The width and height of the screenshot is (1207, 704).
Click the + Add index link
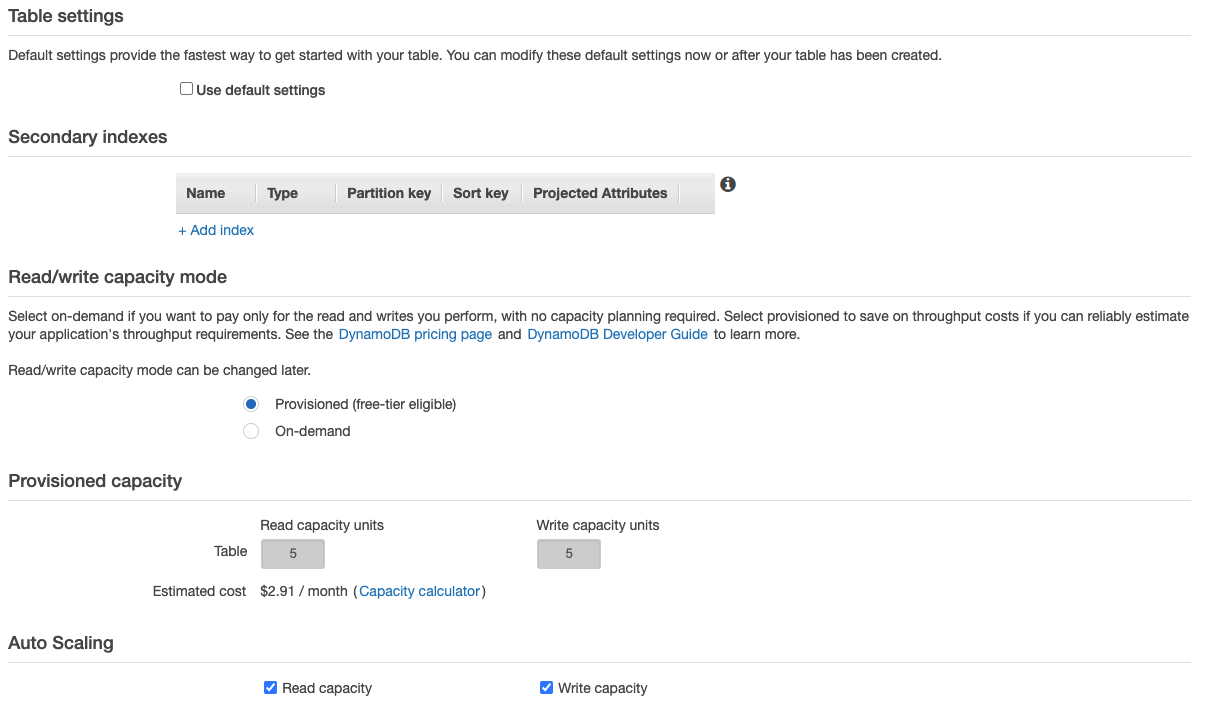click(216, 230)
